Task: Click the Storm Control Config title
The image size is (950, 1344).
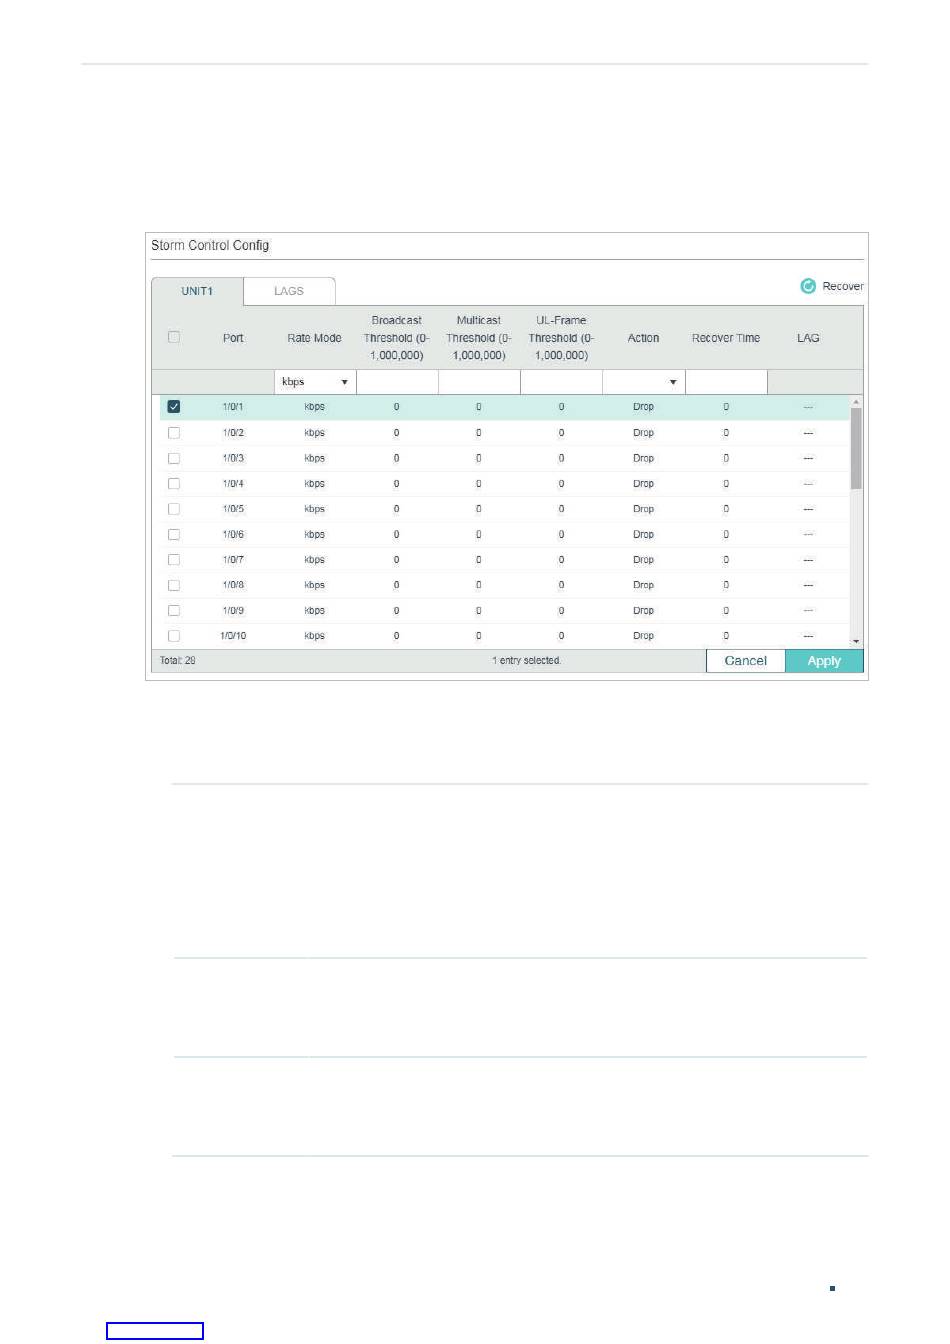Action: tap(210, 245)
